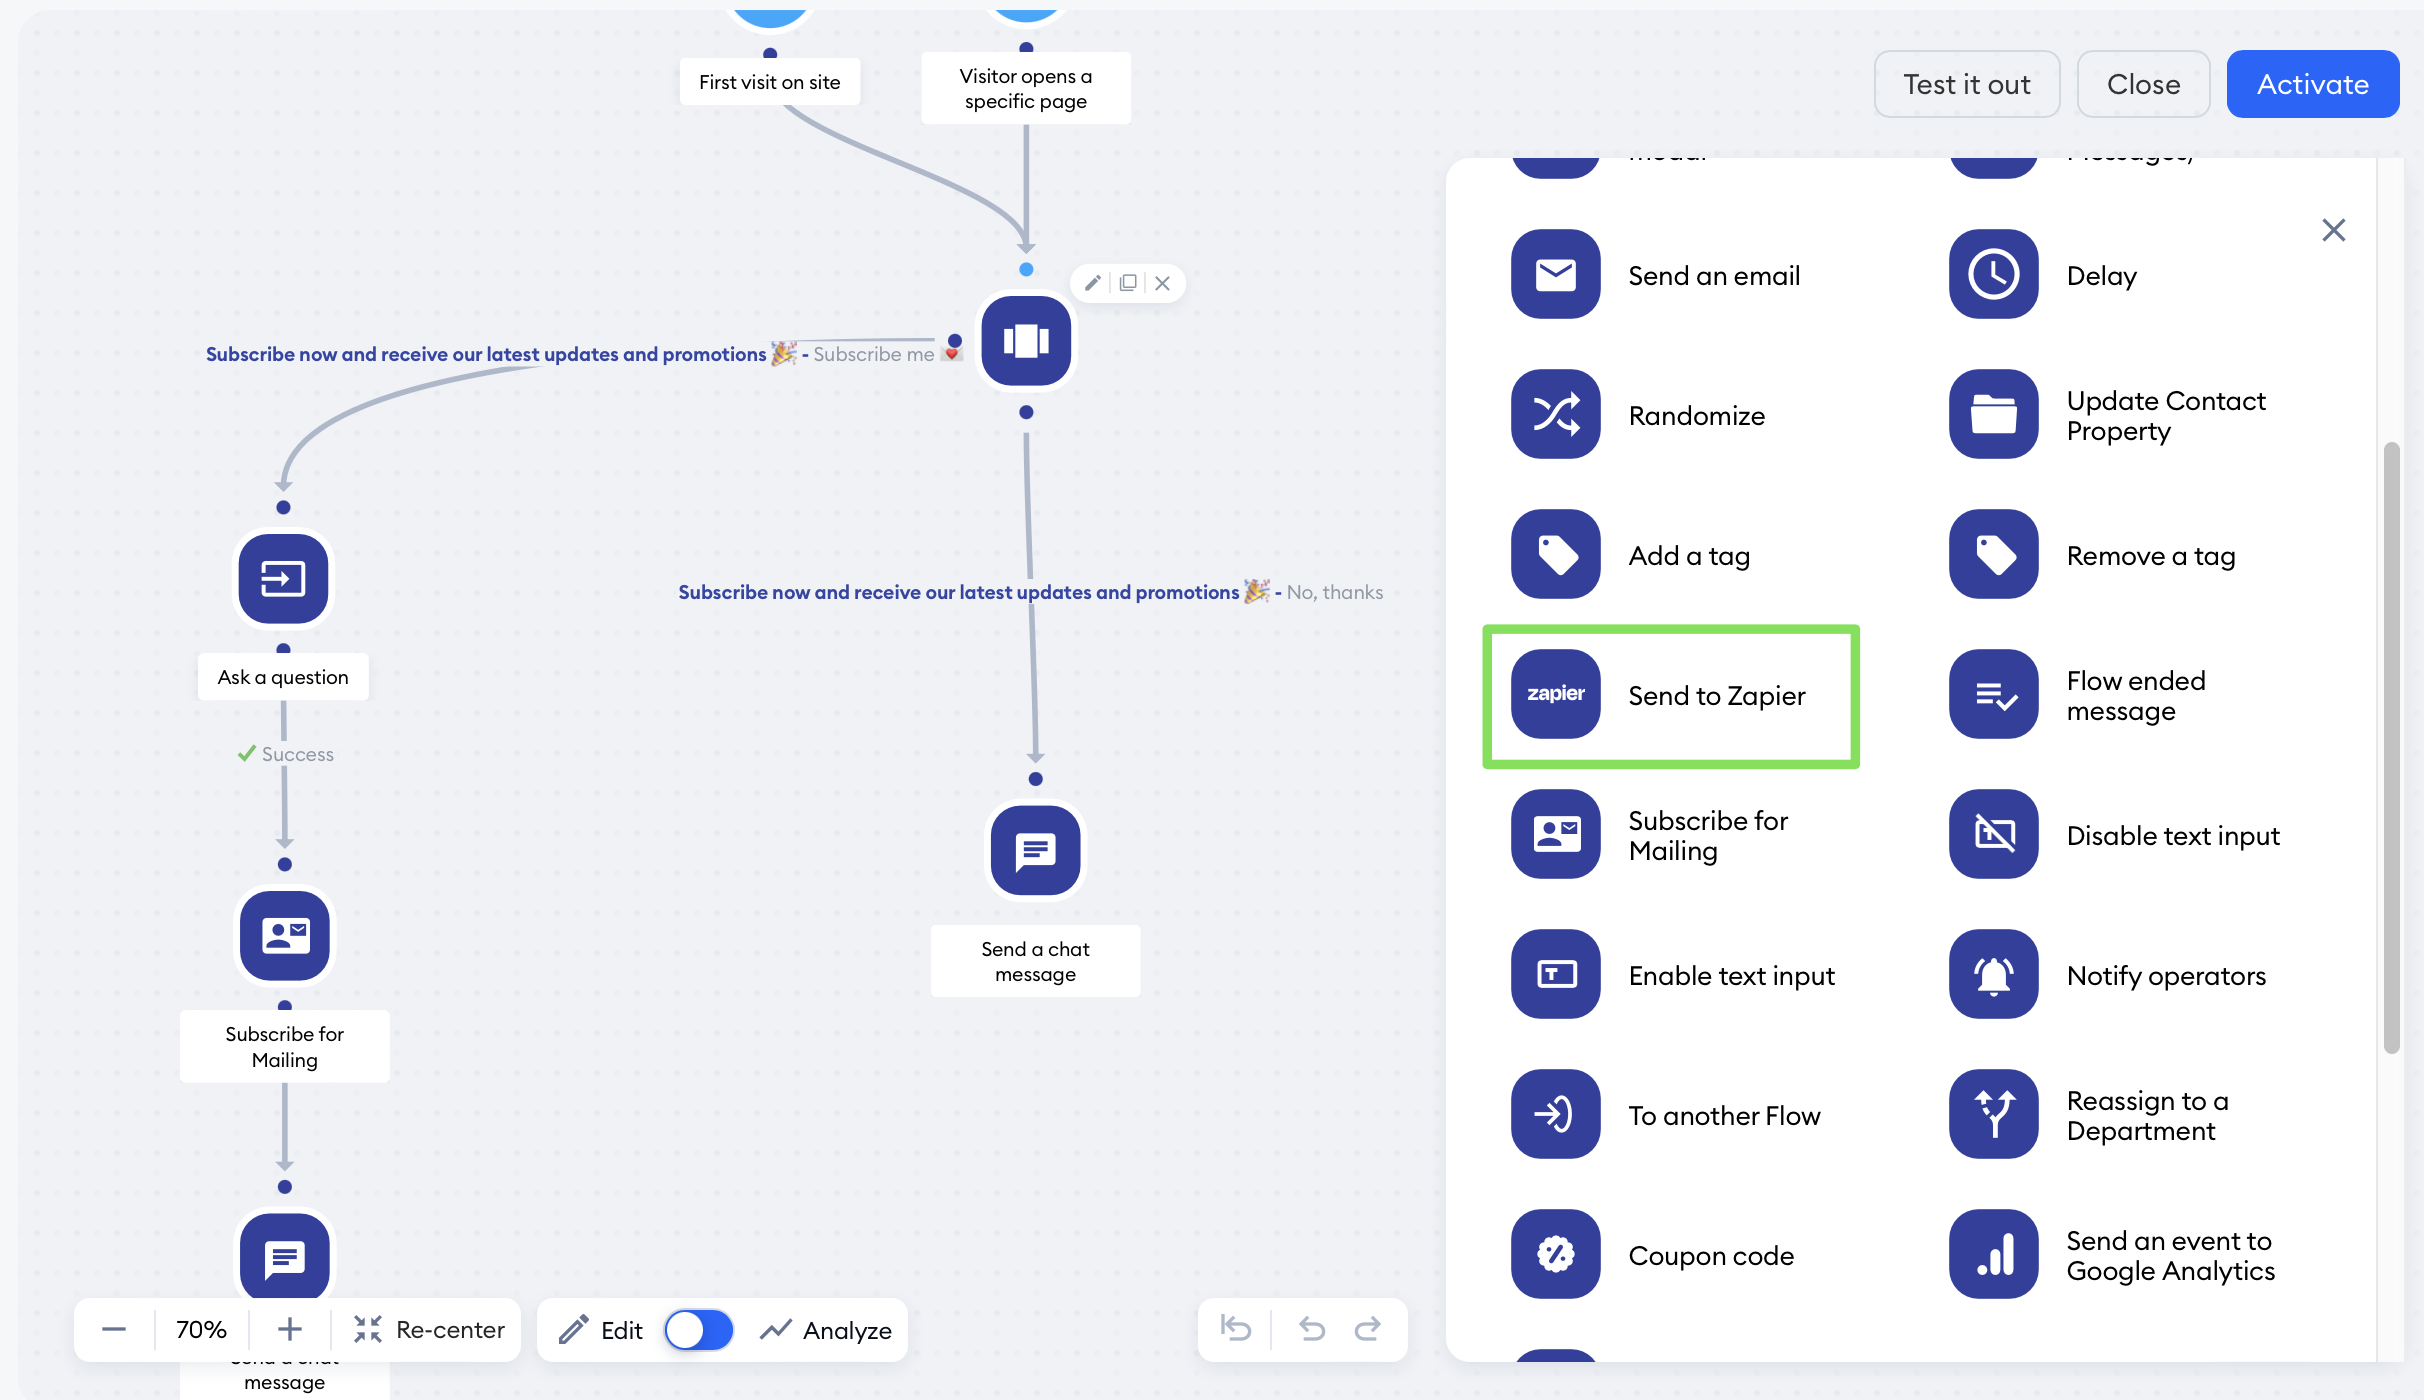Activate the flow
The height and width of the screenshot is (1400, 2424).
2313,84
